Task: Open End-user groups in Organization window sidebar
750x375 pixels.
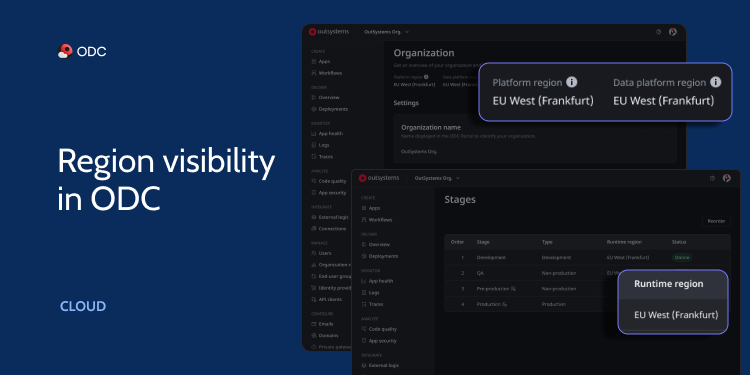Action: (x=331, y=276)
